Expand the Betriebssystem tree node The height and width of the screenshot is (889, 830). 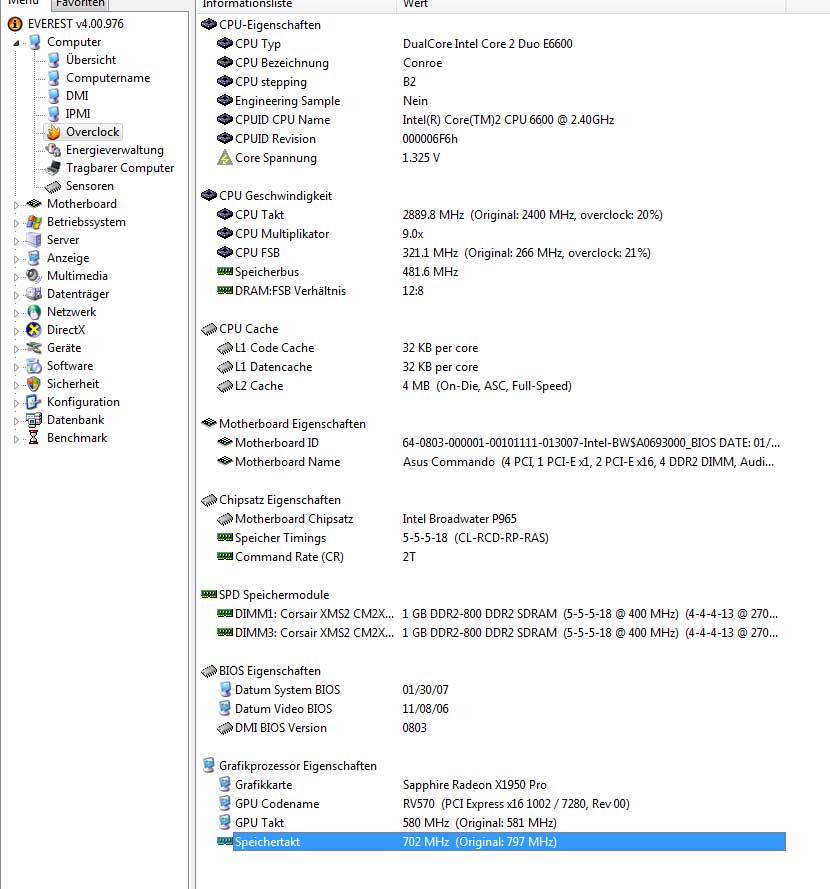tap(16, 223)
